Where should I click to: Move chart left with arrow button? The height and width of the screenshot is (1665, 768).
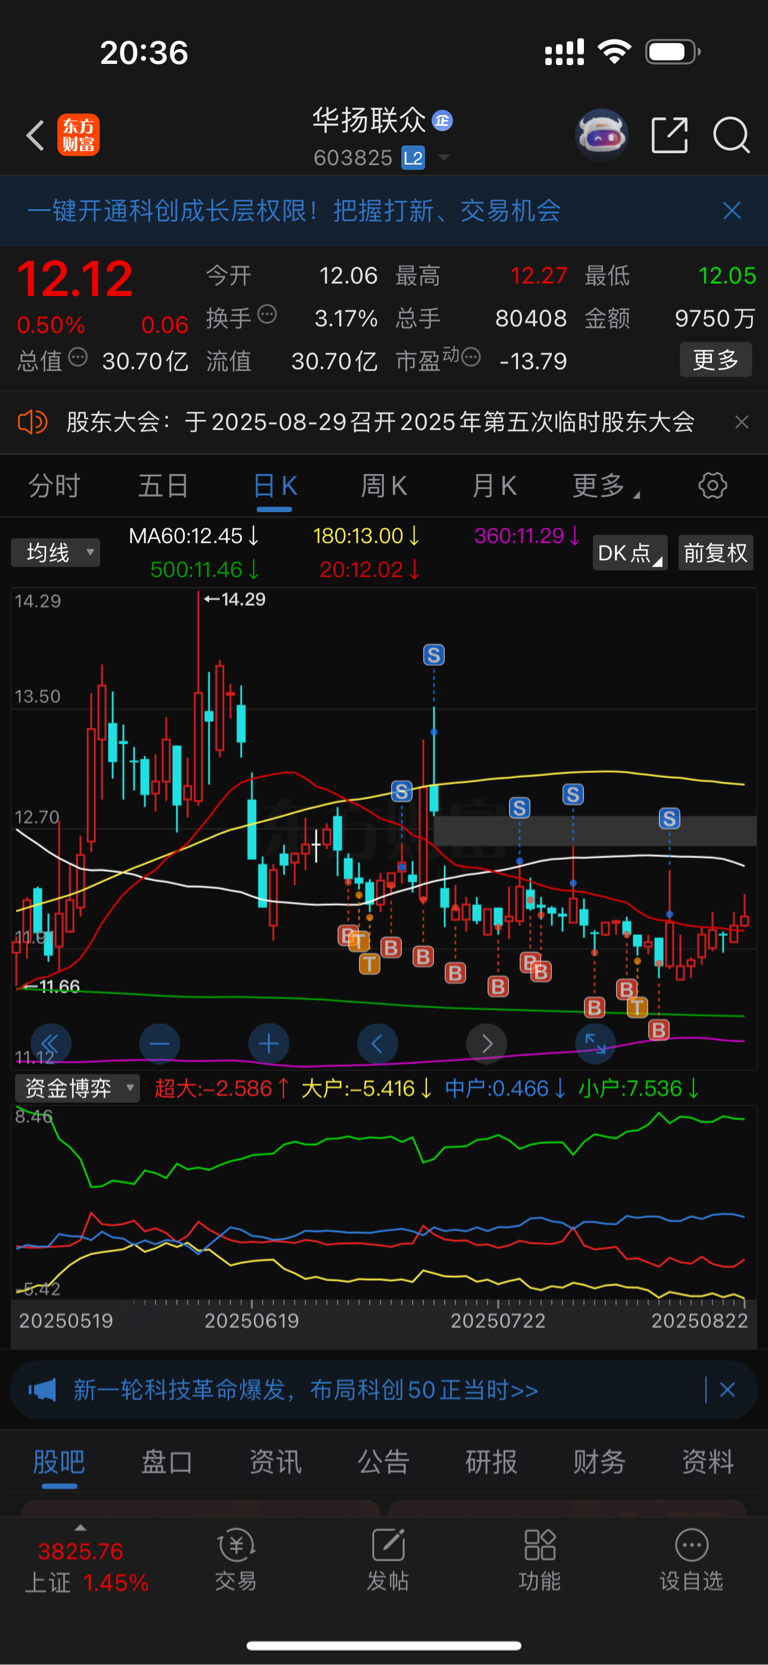pos(377,1044)
